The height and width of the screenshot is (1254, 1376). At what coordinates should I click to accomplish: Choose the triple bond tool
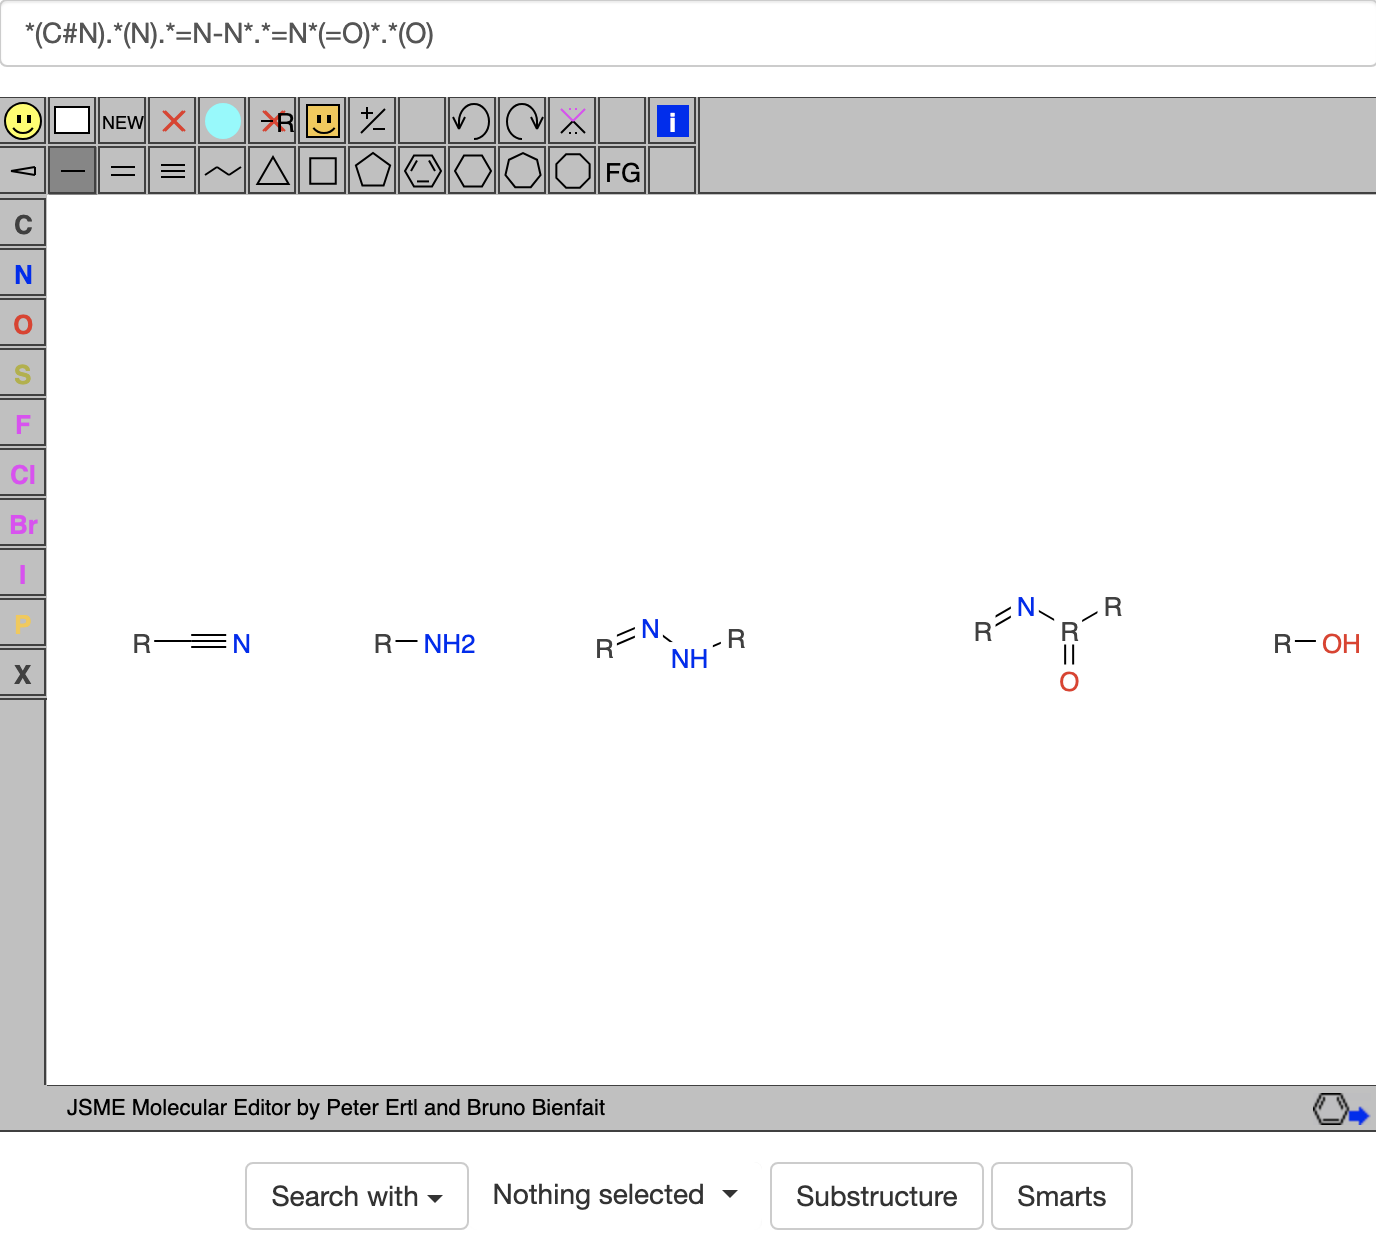(x=173, y=172)
